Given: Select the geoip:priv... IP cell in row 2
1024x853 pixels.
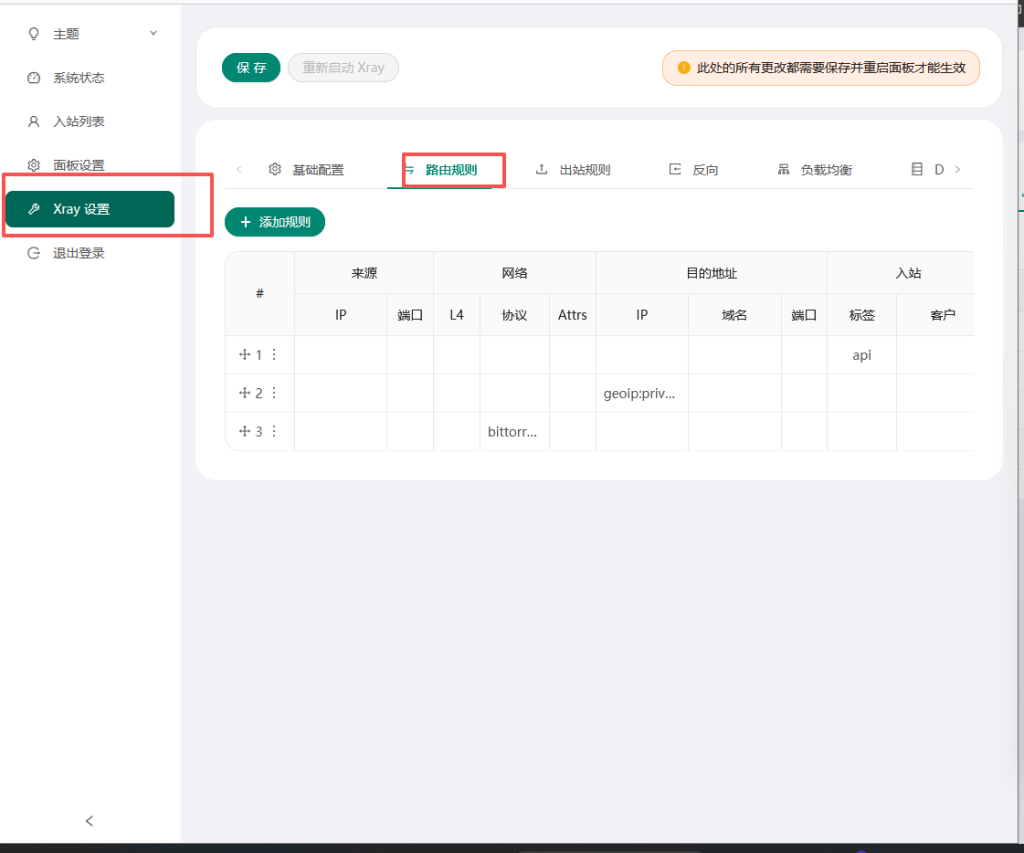Looking at the screenshot, I should [x=641, y=393].
